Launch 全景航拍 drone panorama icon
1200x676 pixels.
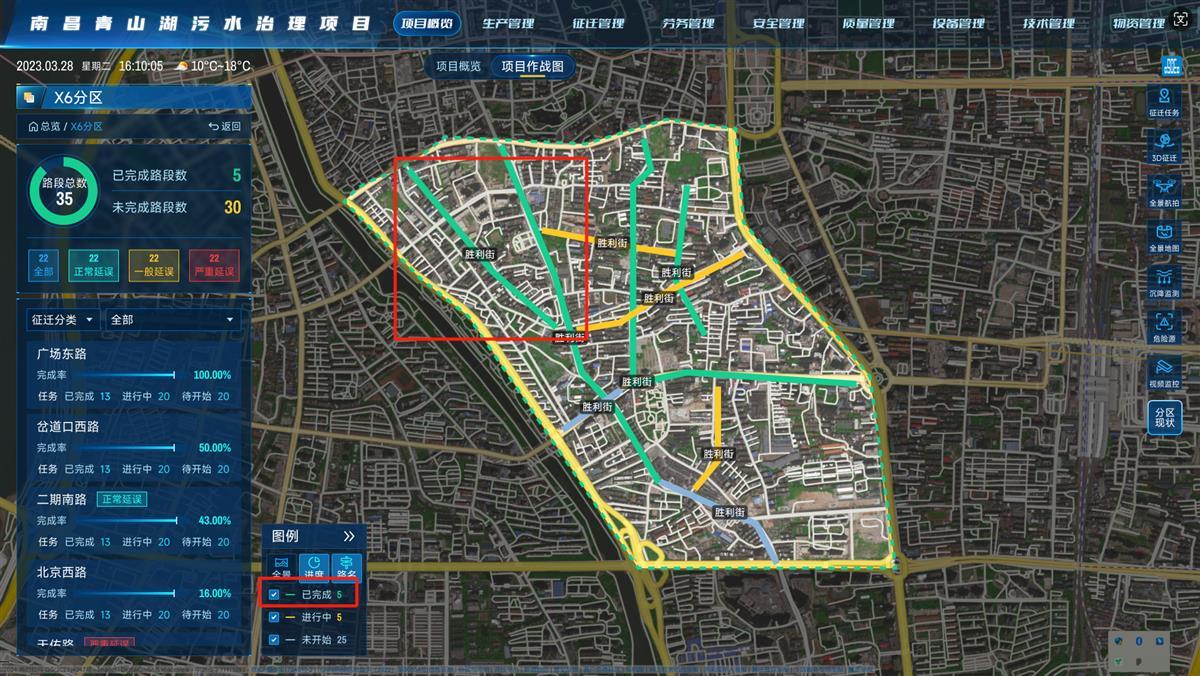pos(1165,192)
